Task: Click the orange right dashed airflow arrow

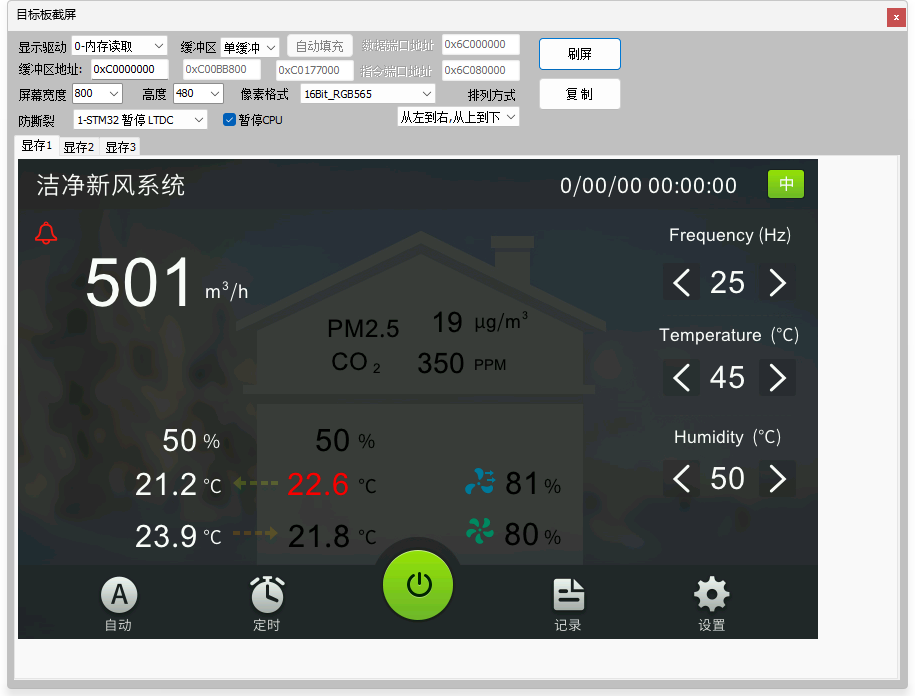Action: [x=255, y=533]
